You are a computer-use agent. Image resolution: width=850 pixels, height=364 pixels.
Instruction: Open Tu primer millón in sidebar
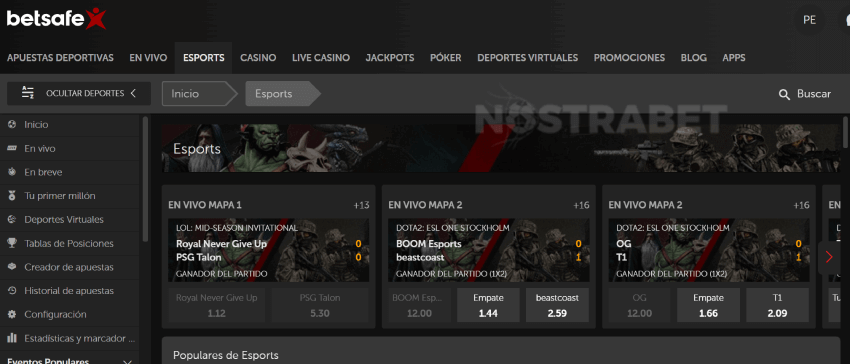(x=60, y=196)
